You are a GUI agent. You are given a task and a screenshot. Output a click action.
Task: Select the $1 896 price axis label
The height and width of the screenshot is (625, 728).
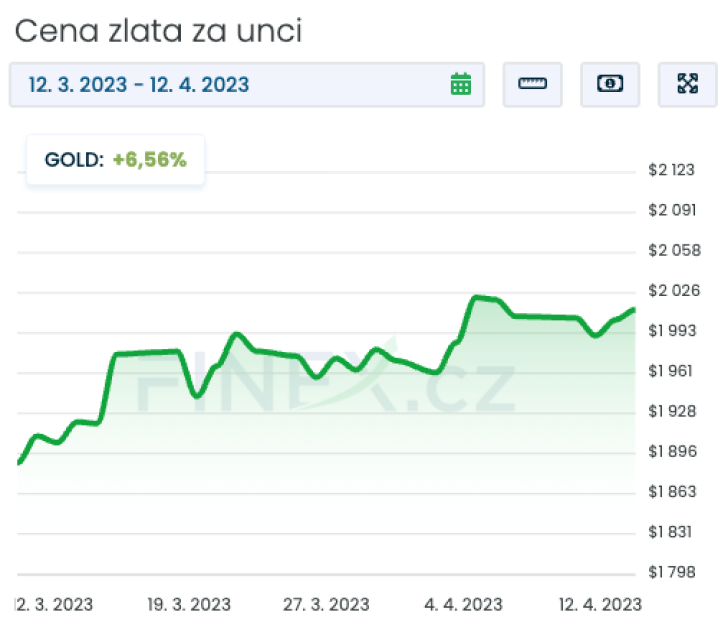(673, 451)
